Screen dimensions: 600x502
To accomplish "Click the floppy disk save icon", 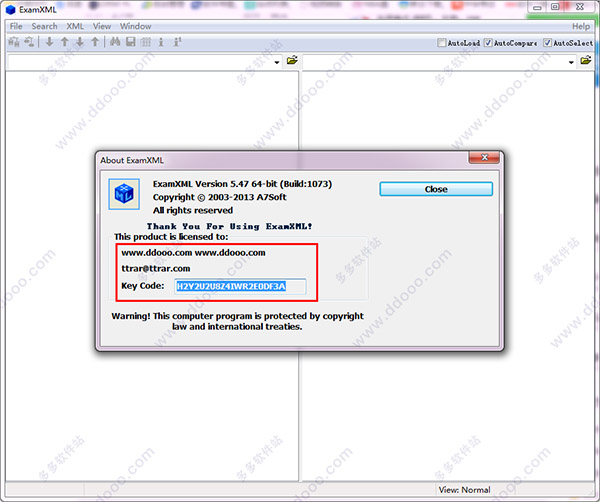I will pos(130,42).
